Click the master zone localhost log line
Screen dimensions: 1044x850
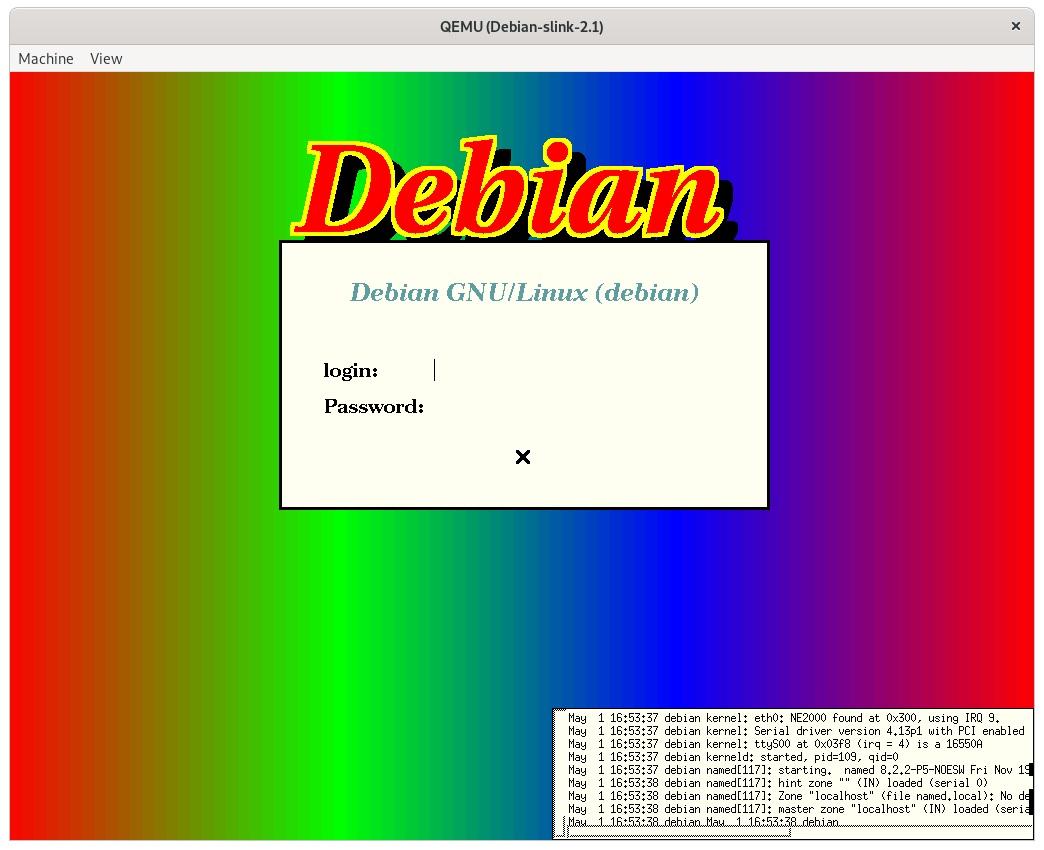pyautogui.click(x=790, y=809)
